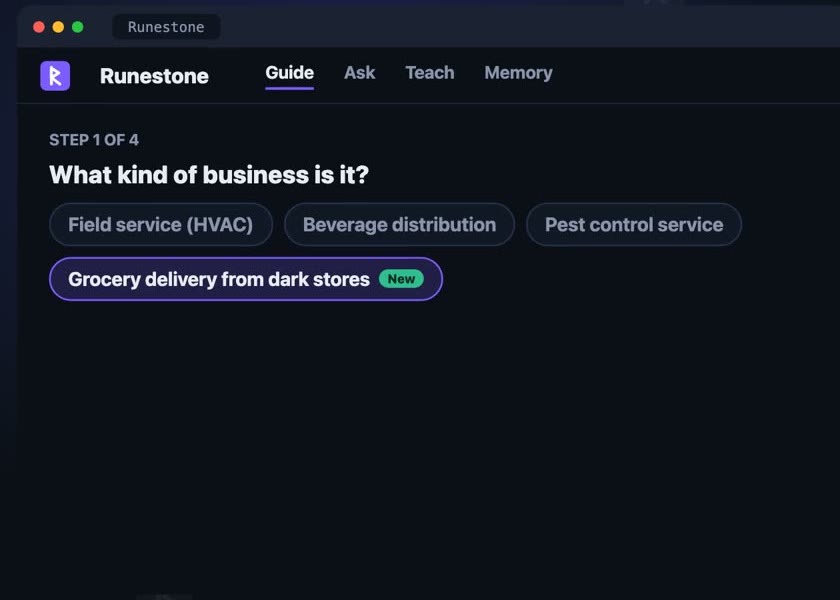This screenshot has width=840, height=600.
Task: Open the Memory tab
Action: pyautogui.click(x=518, y=73)
